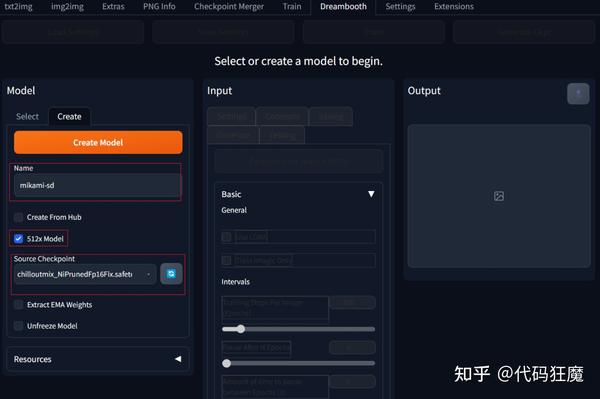Enable Extract EMA Weights checkbox
The height and width of the screenshot is (399, 600).
(x=18, y=305)
